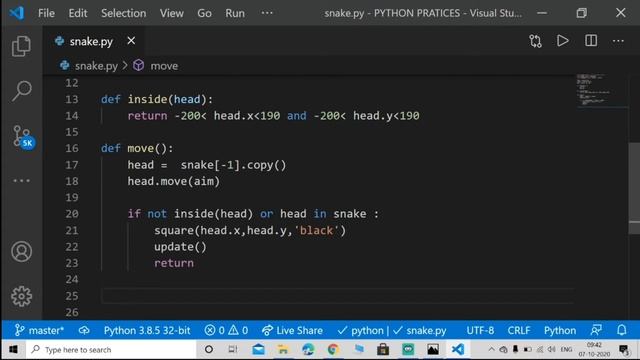Screen dimensions: 640x360
Task: Show additional views ellipsis in activity bar
Action: click(x=21, y=180)
